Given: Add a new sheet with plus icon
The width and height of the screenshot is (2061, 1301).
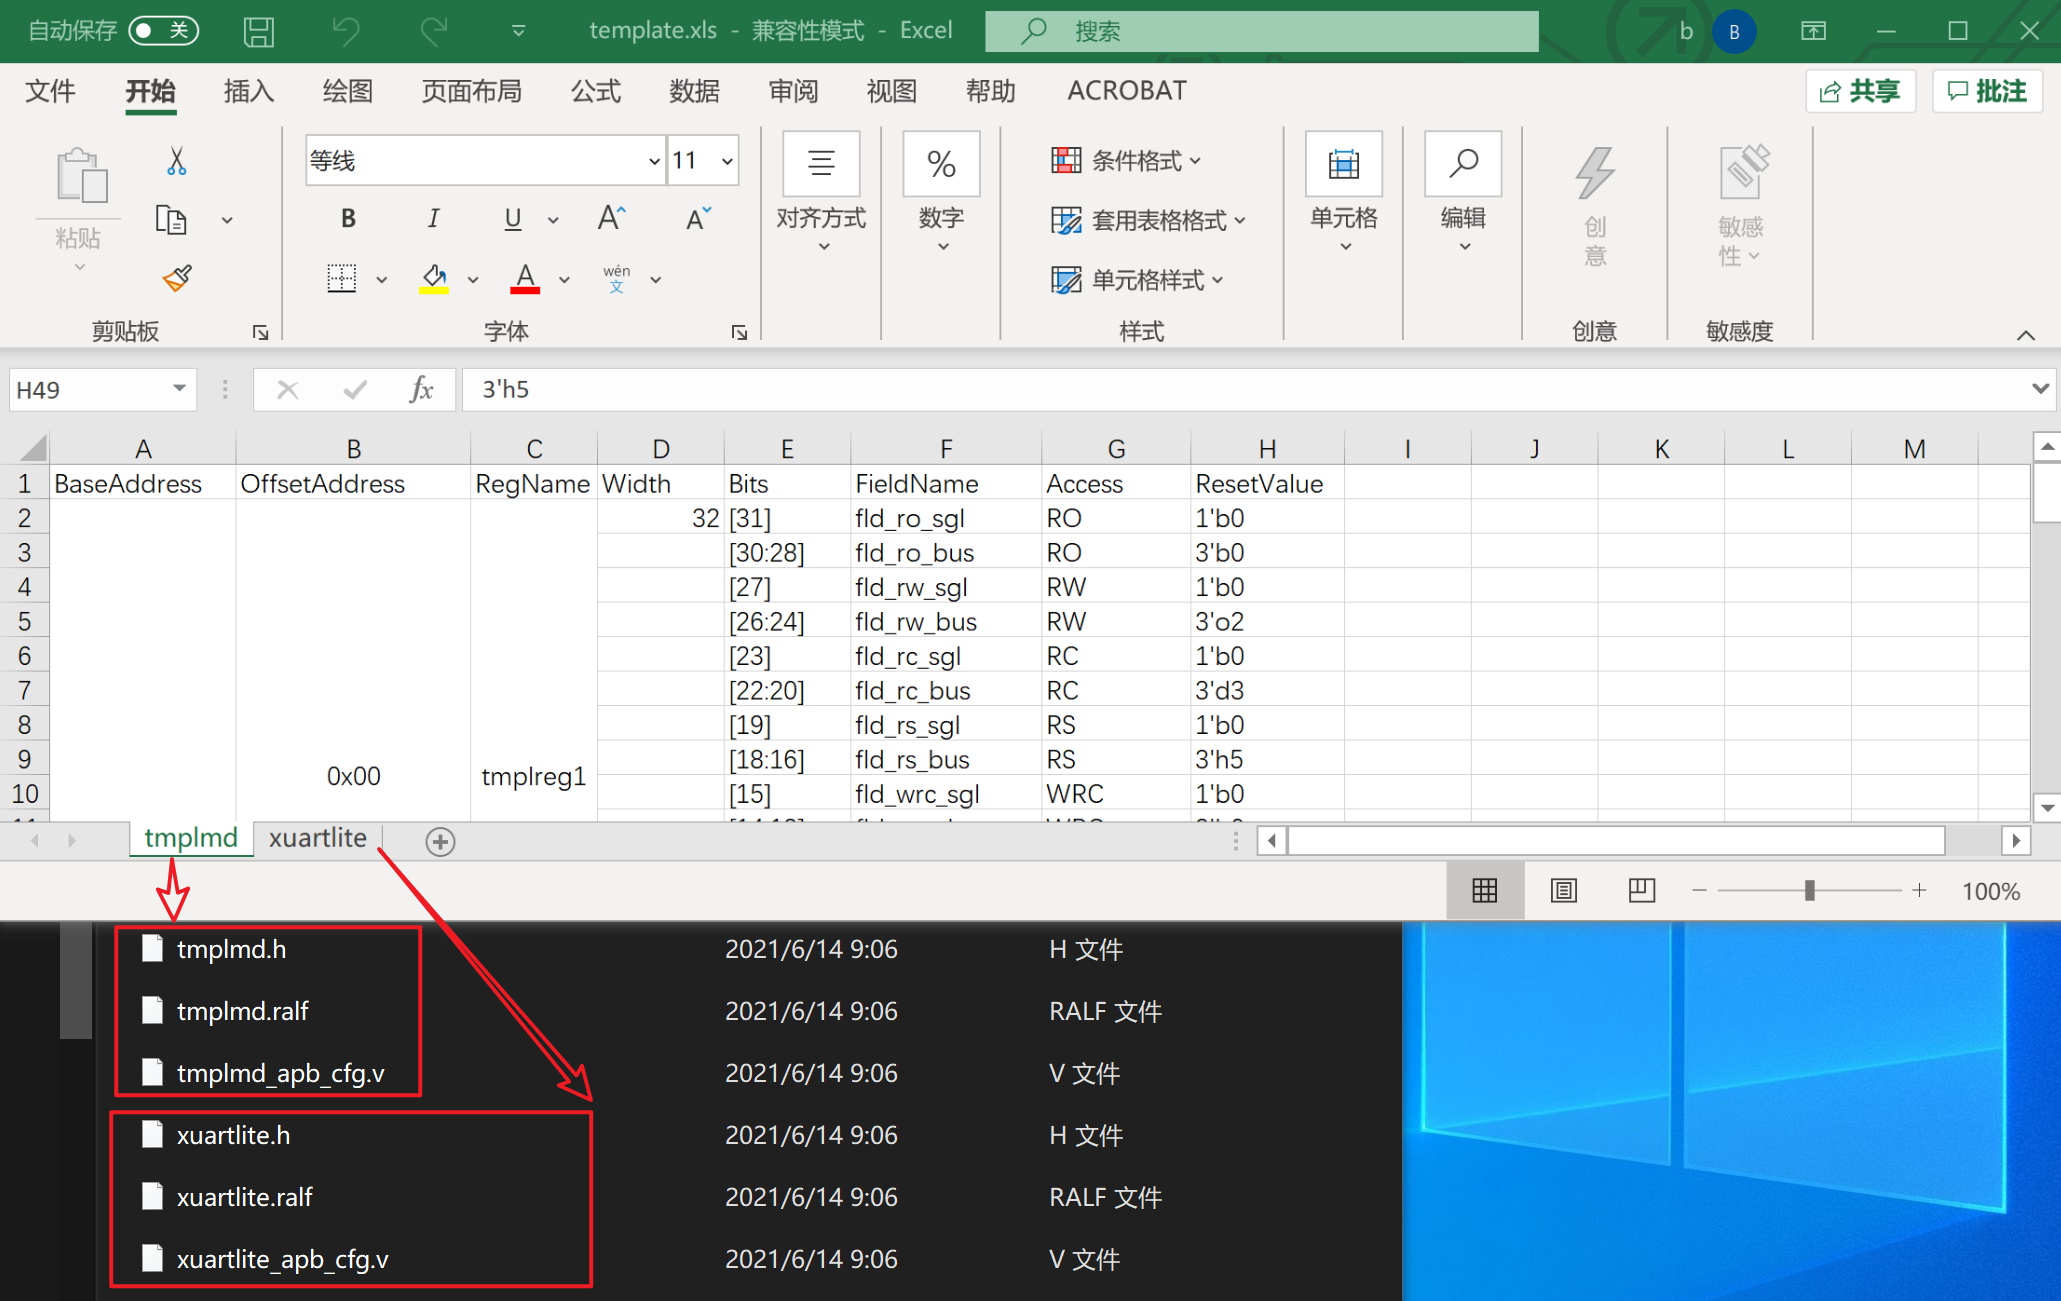Looking at the screenshot, I should coord(440,841).
